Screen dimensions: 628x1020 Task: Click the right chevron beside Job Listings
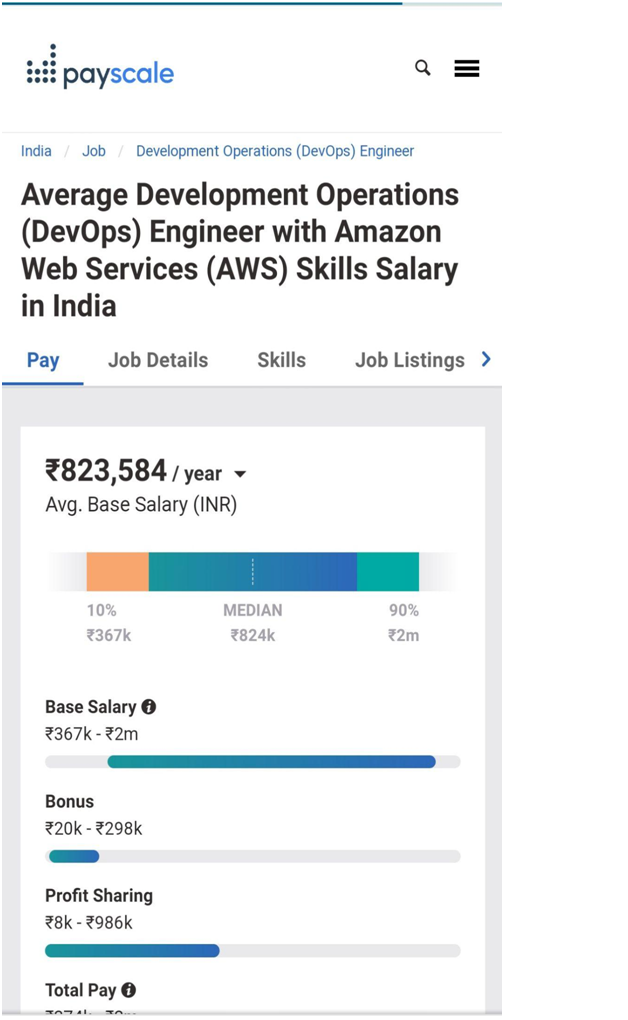[486, 359]
